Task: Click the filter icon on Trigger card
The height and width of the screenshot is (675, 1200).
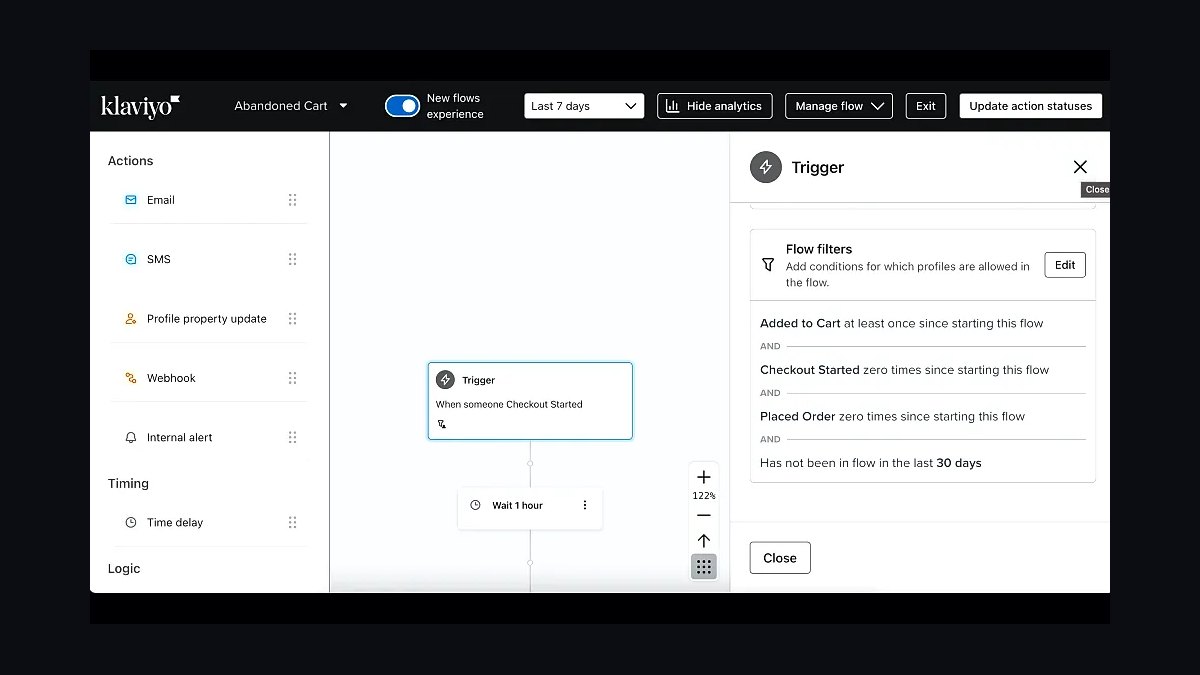Action: point(442,424)
